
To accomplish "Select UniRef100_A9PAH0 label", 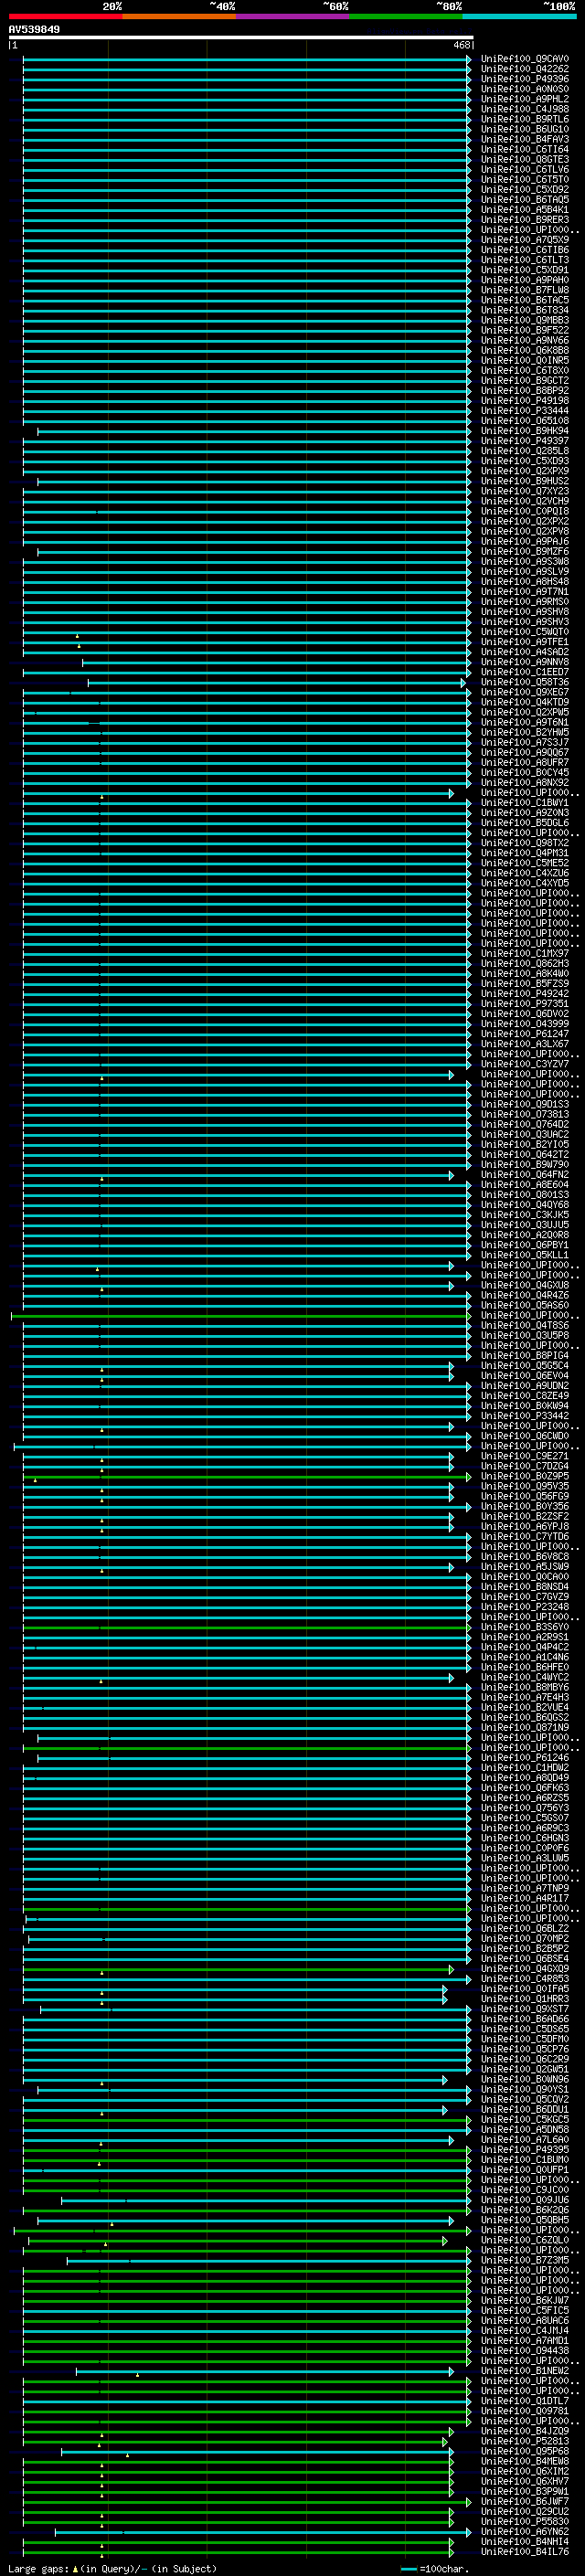I will pyautogui.click(x=525, y=280).
